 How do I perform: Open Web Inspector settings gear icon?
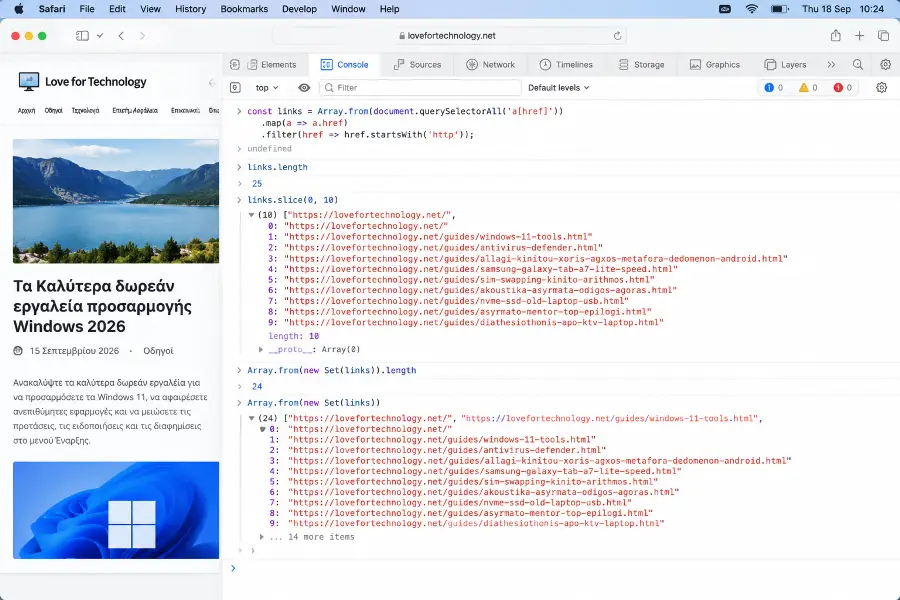(x=886, y=65)
